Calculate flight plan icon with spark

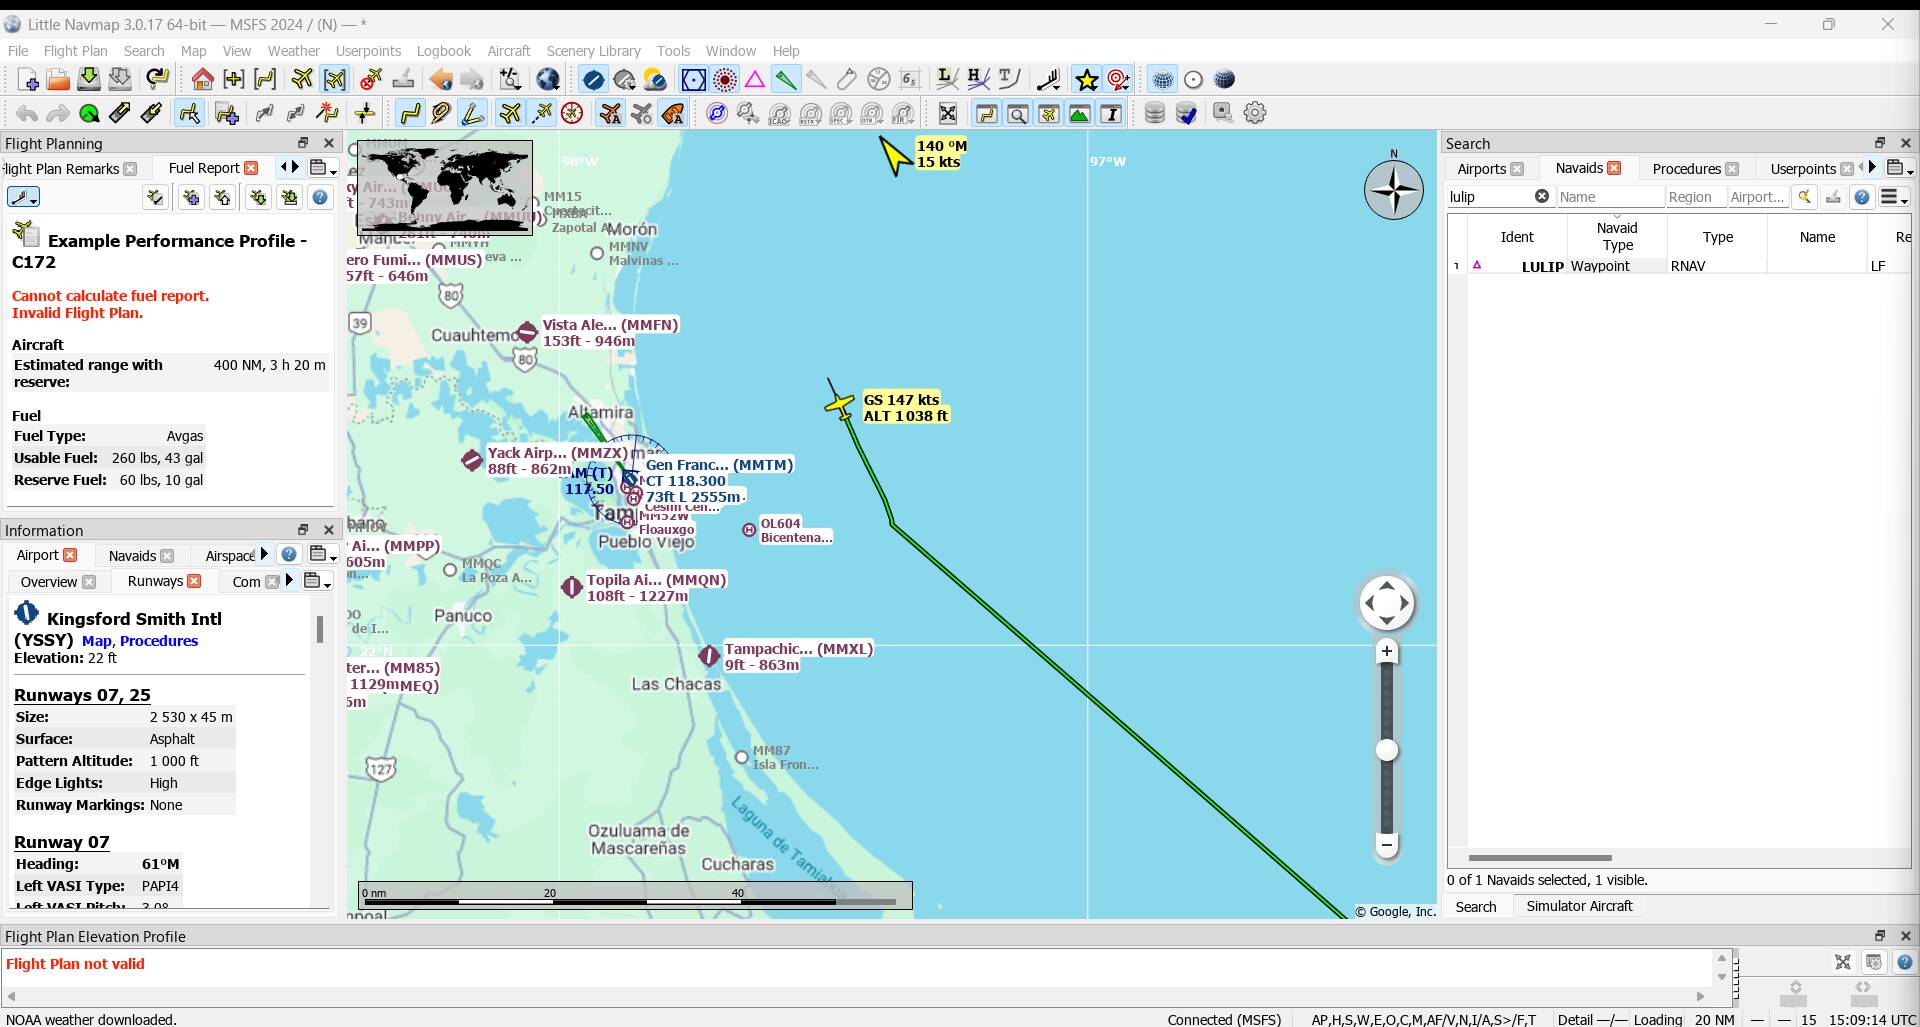[327, 114]
